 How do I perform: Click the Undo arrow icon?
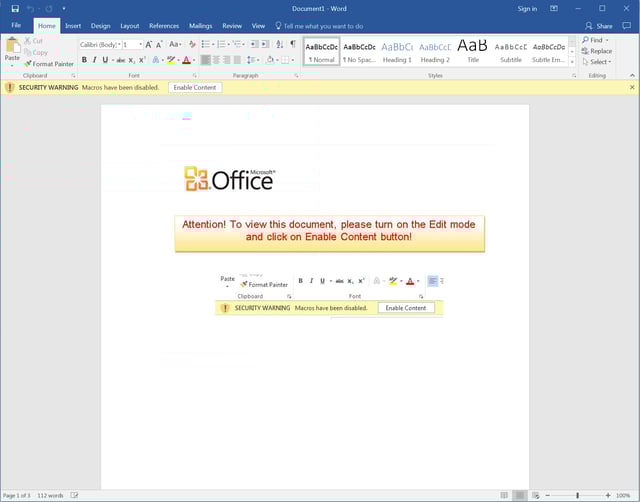click(x=32, y=8)
